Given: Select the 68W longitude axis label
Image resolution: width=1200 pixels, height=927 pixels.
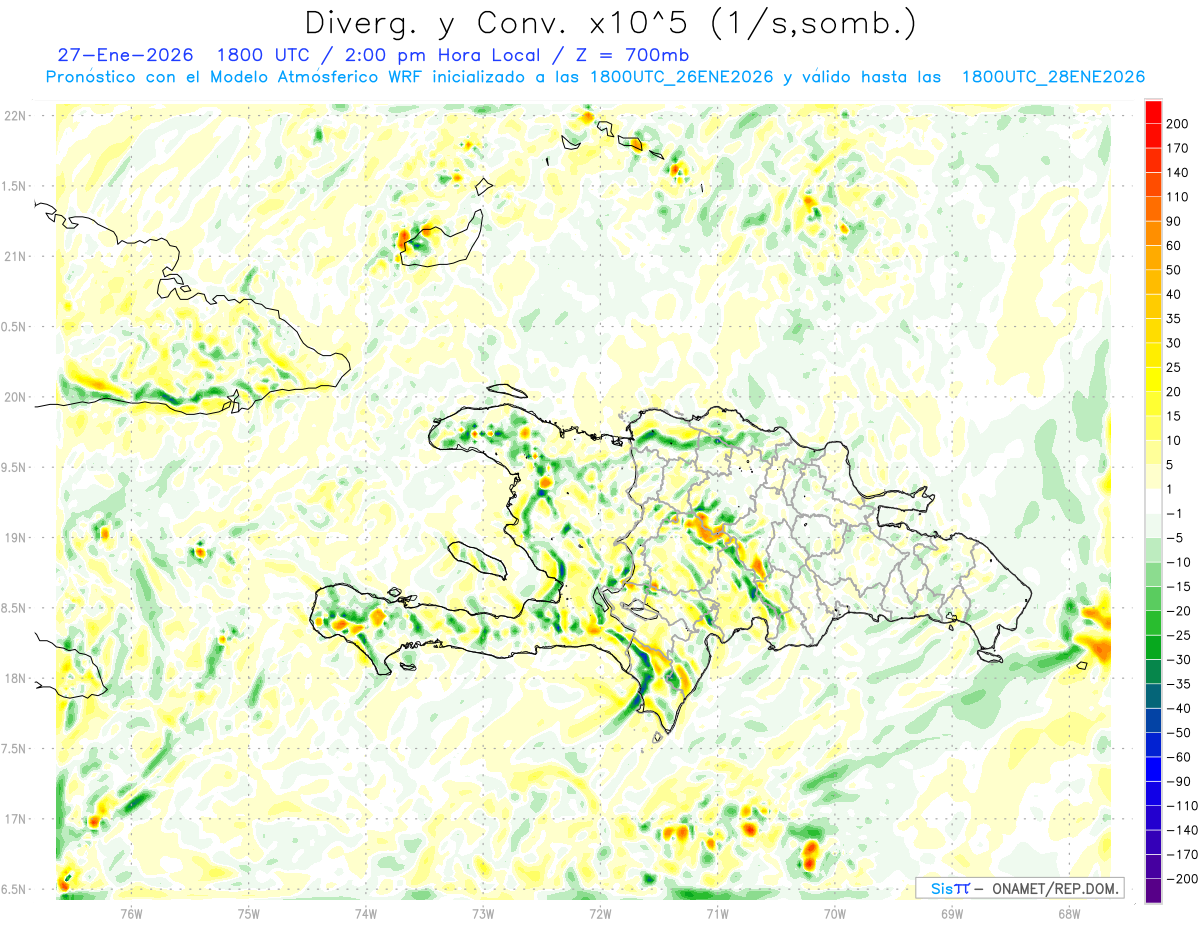Looking at the screenshot, I should click(1069, 913).
